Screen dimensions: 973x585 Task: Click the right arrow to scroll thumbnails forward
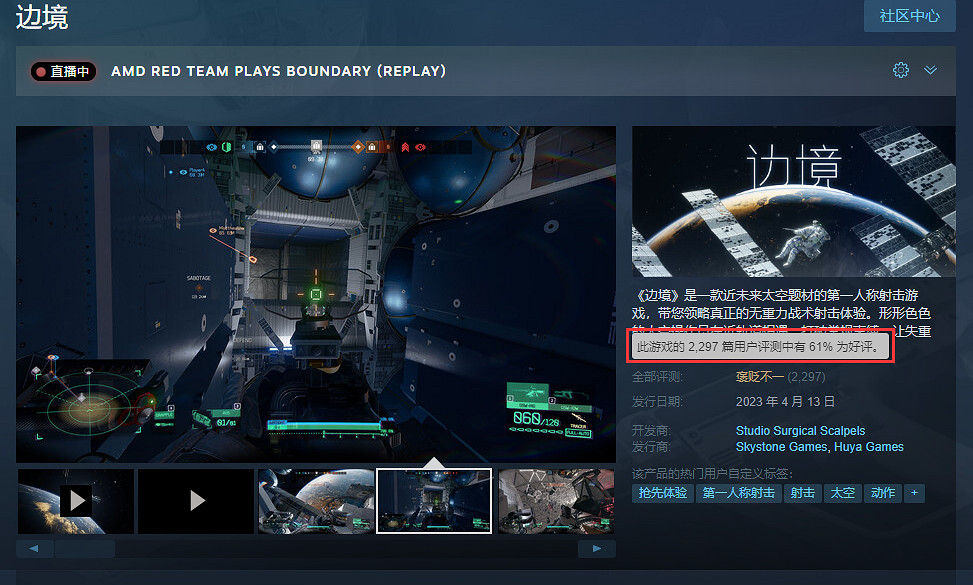(x=596, y=548)
